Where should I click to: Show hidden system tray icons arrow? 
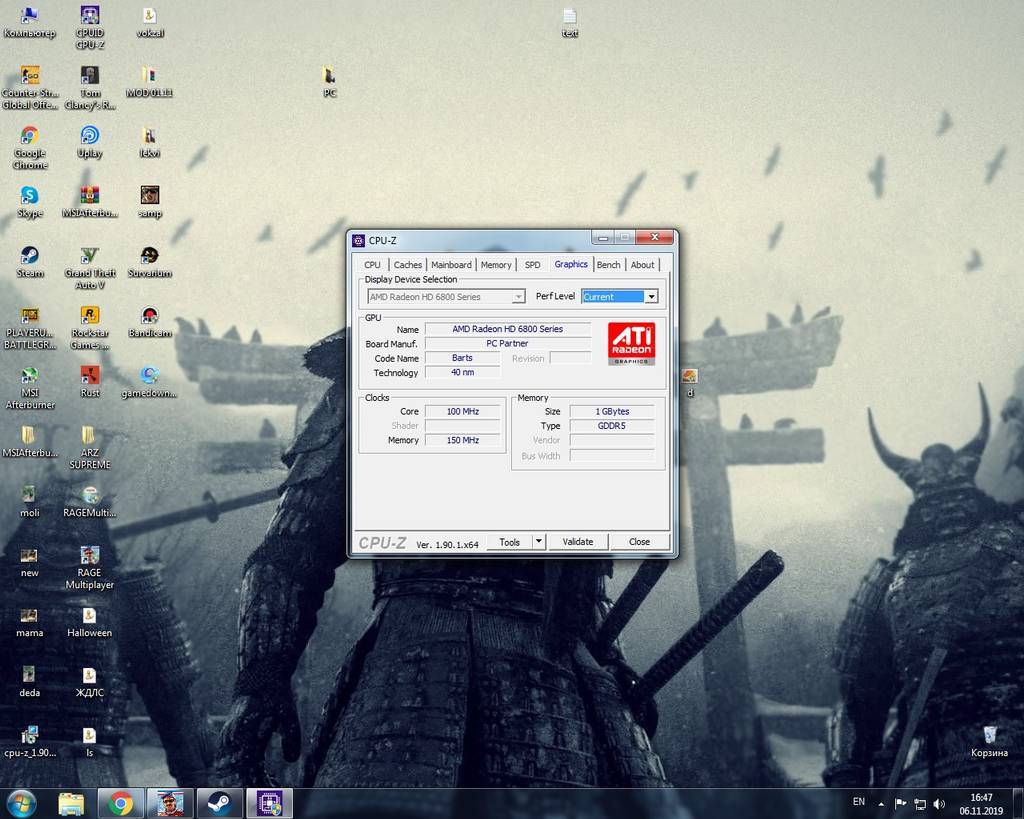[x=881, y=803]
